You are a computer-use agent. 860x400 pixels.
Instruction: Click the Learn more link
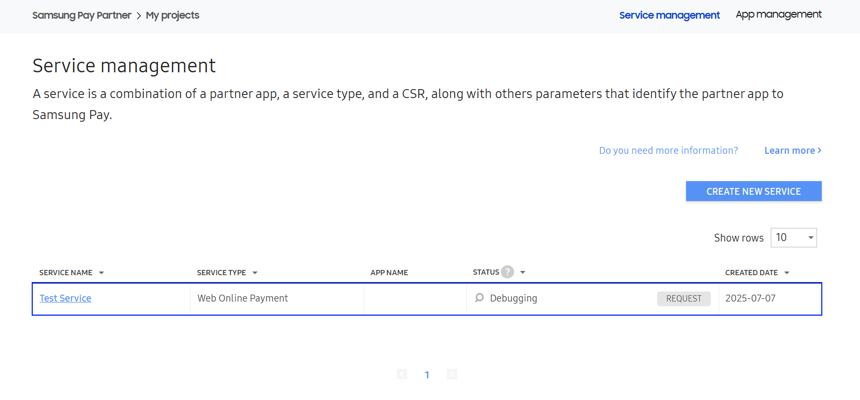(x=793, y=150)
